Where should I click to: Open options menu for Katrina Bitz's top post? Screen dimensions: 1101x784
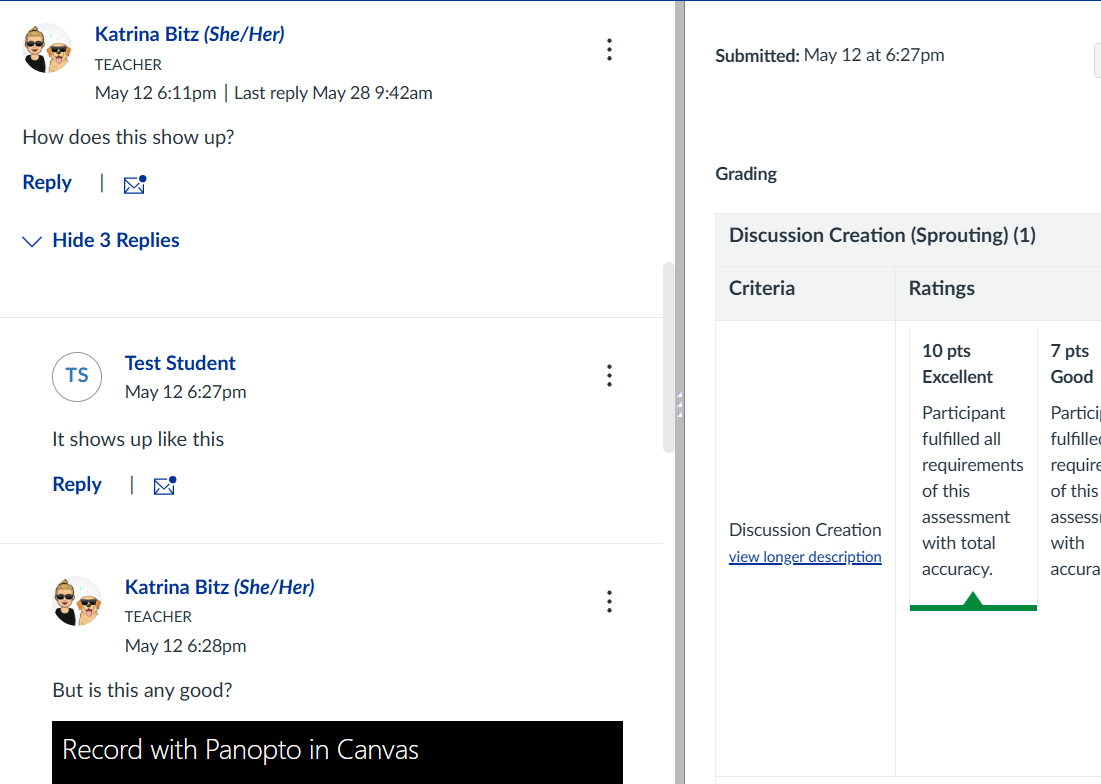pos(609,50)
